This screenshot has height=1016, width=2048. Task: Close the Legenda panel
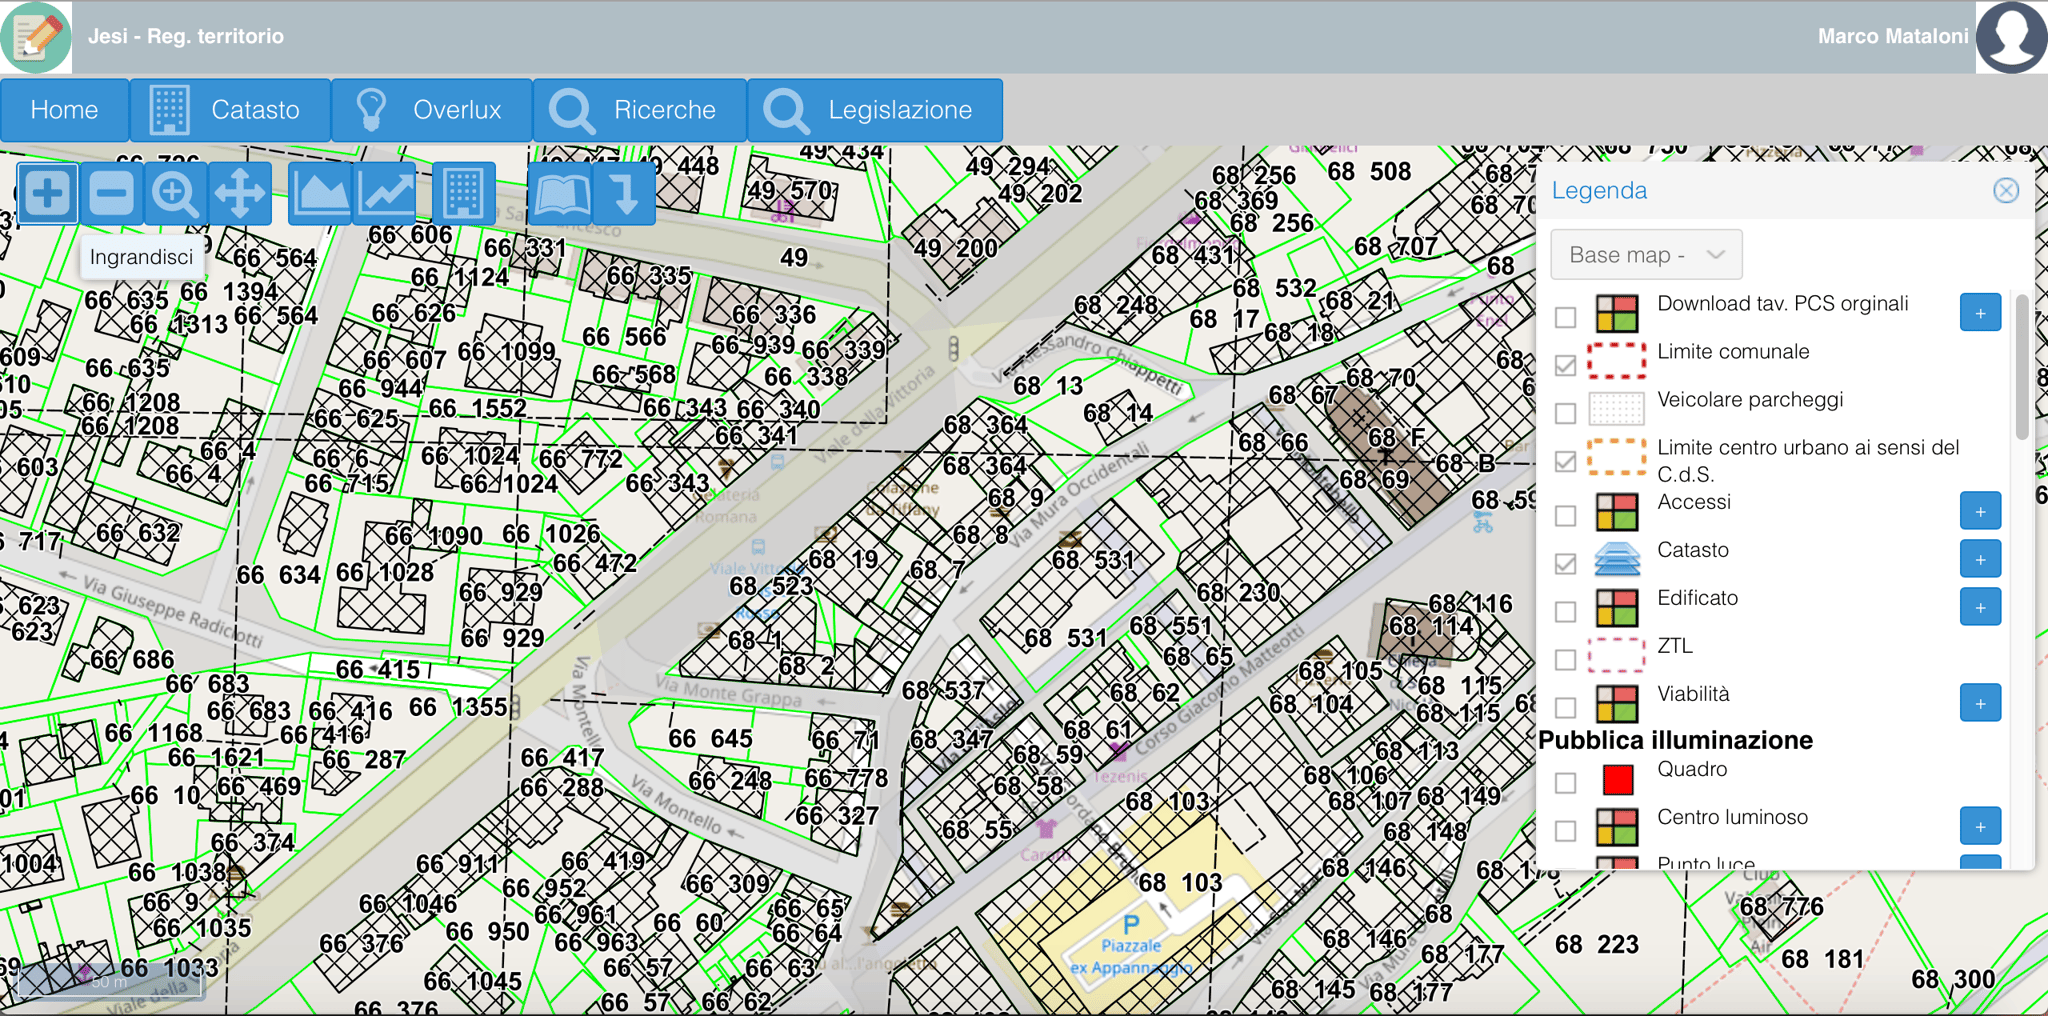[x=2005, y=191]
